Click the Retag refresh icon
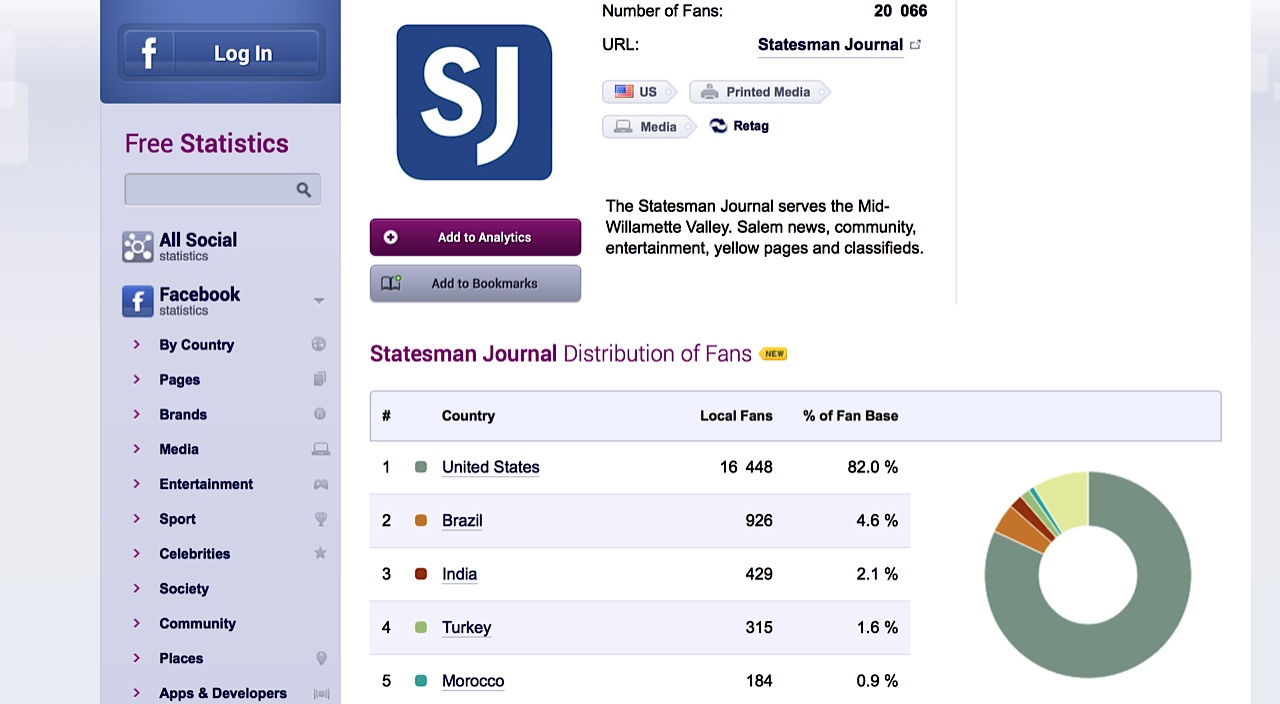The width and height of the screenshot is (1280, 704). [x=718, y=126]
